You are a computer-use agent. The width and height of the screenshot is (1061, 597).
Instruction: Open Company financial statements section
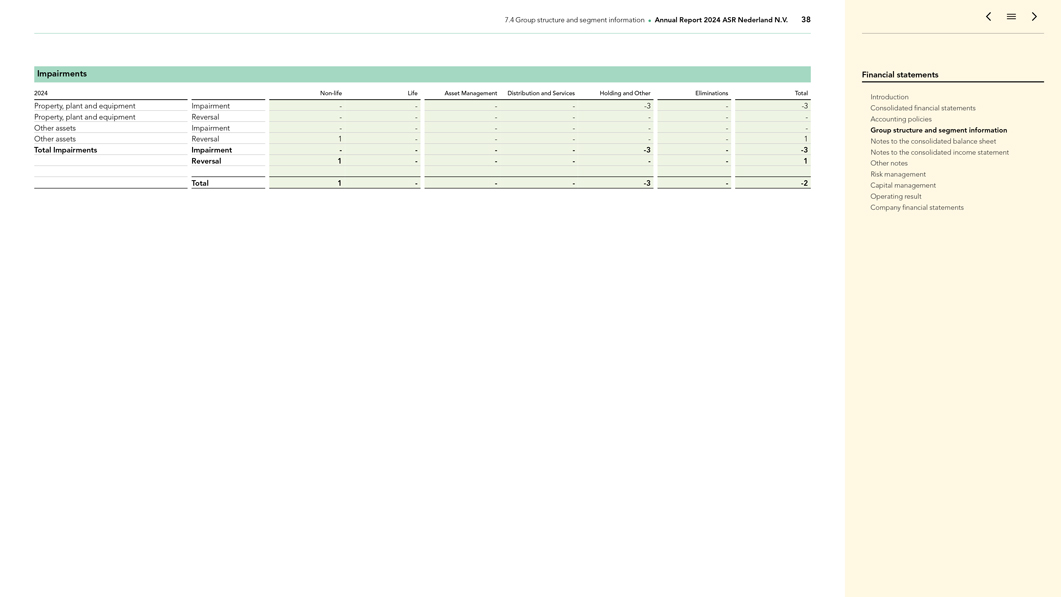(917, 208)
